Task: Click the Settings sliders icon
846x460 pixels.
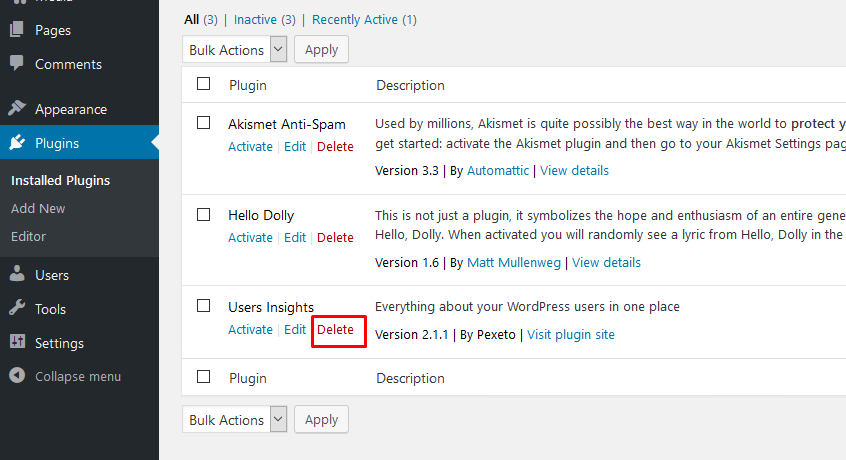Action: [x=17, y=342]
